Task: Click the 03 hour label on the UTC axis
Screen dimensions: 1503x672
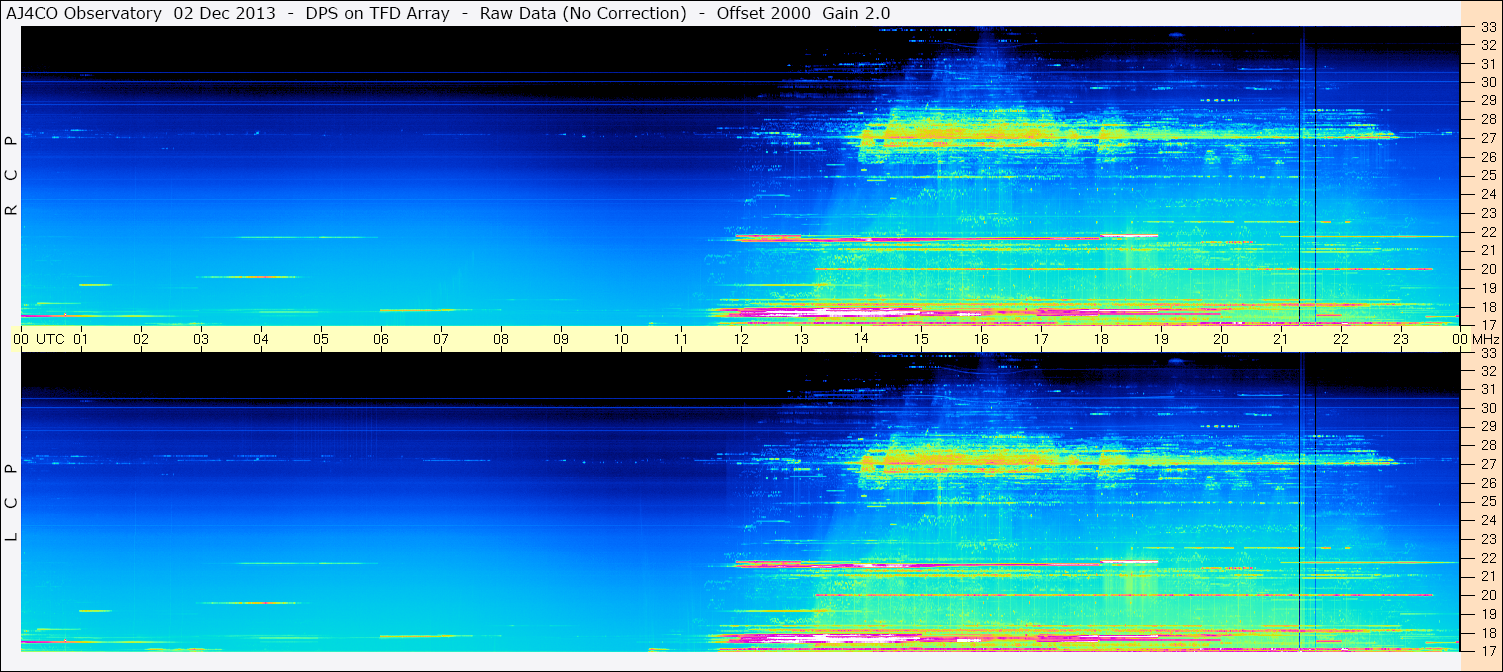Action: (201, 339)
